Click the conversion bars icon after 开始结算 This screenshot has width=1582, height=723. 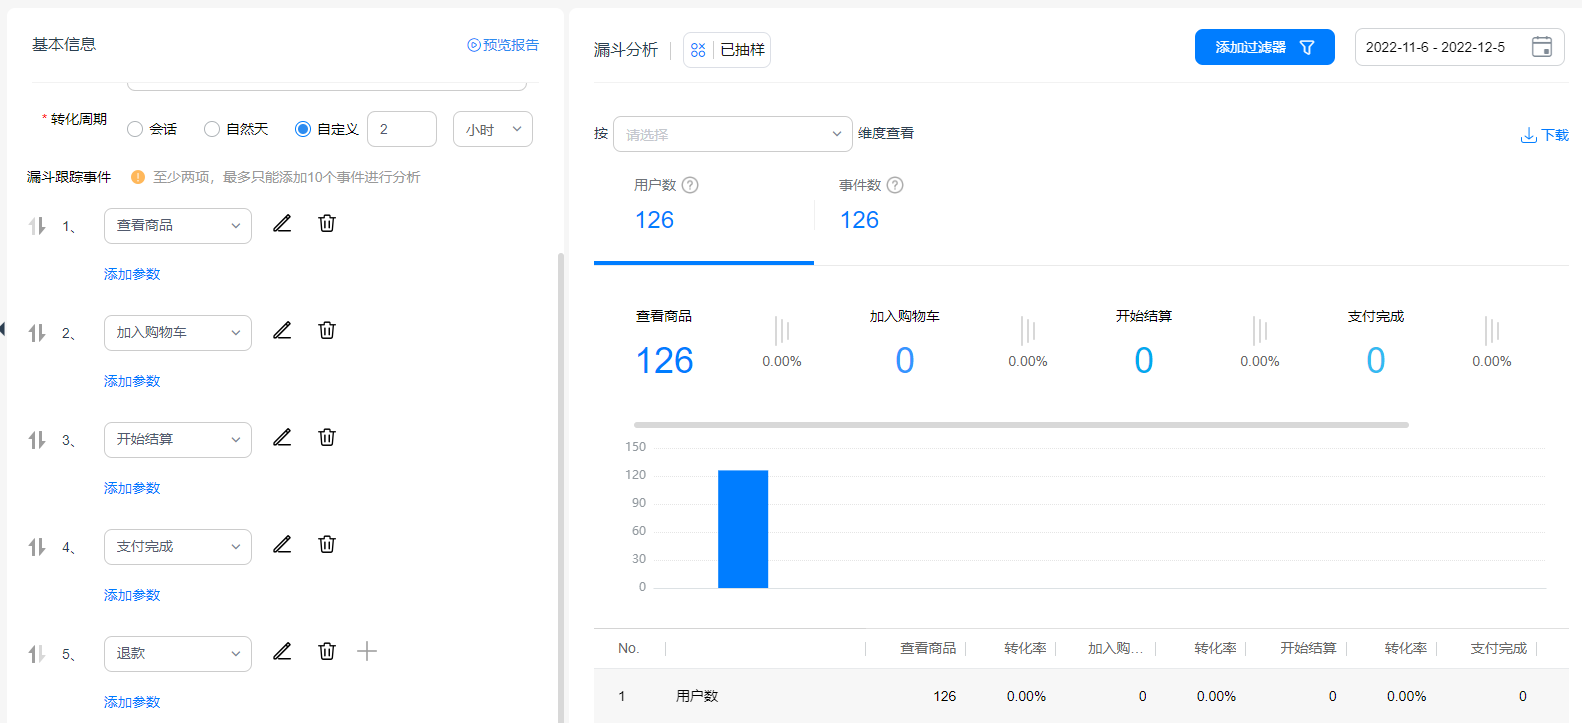pos(1260,330)
